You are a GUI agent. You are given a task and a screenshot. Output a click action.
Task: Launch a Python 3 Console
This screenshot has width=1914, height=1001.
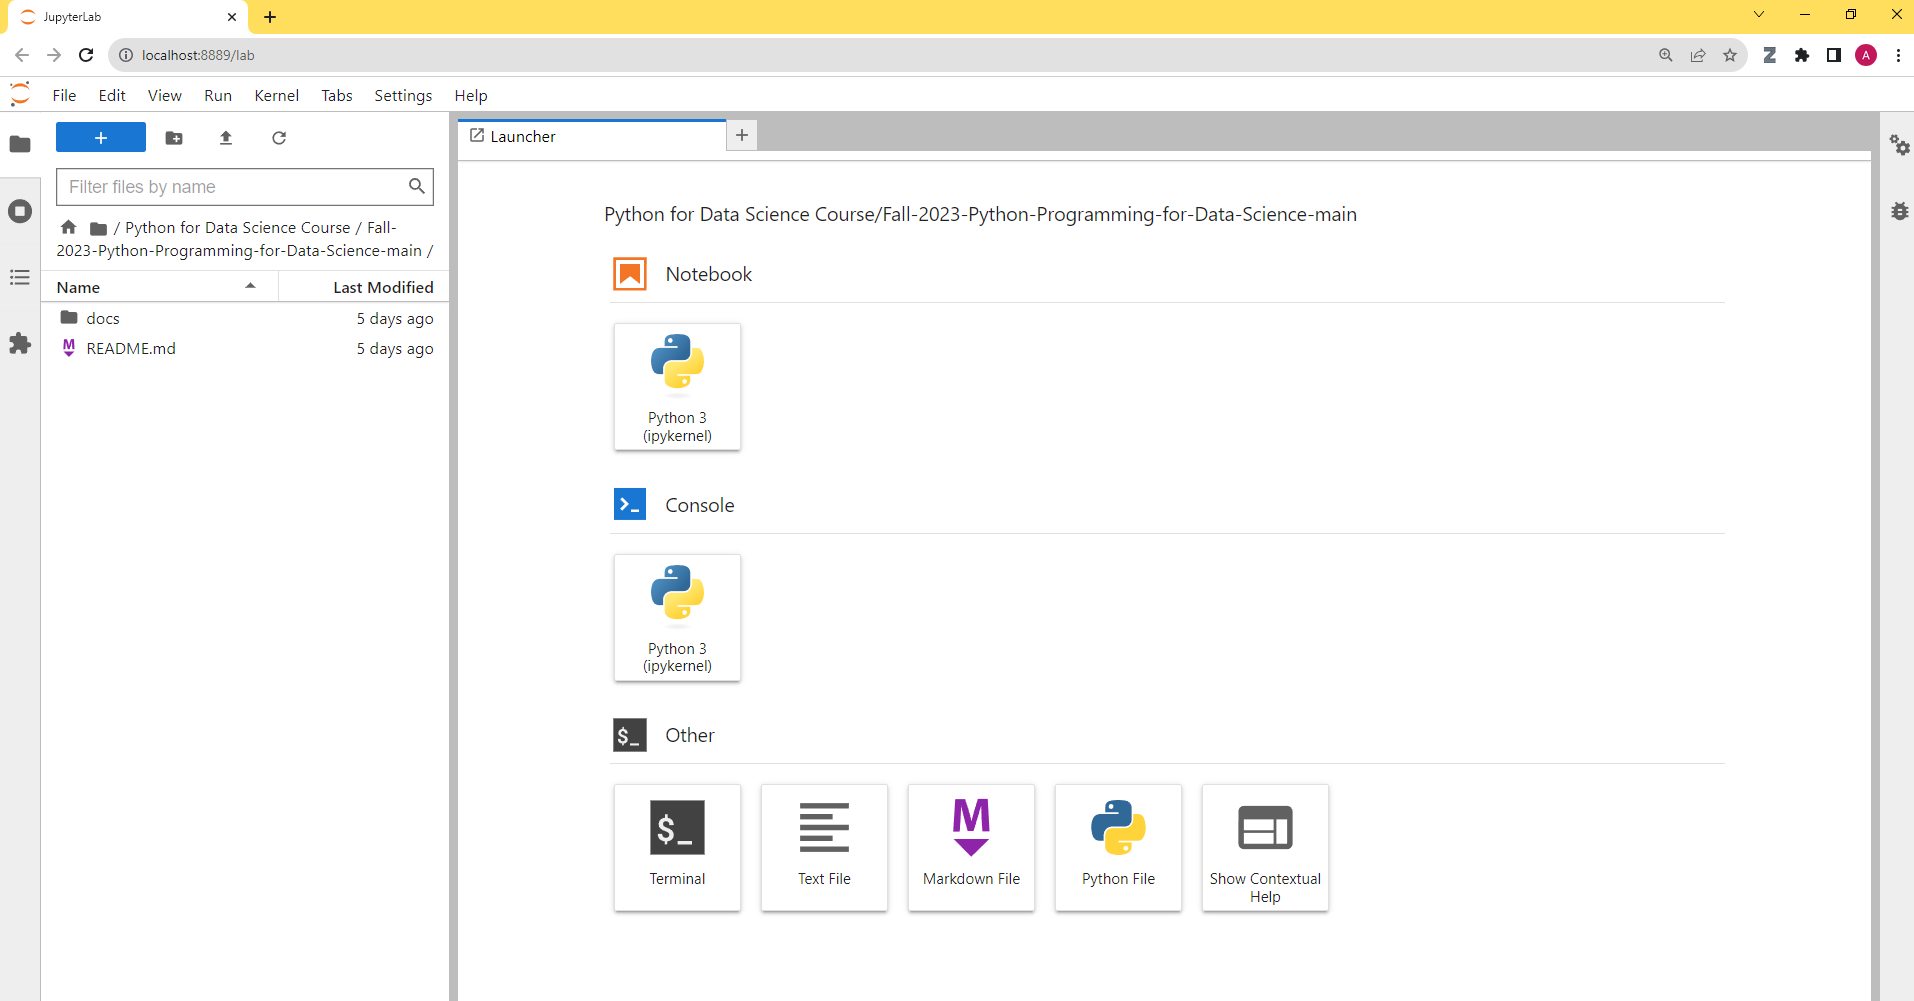tap(677, 618)
